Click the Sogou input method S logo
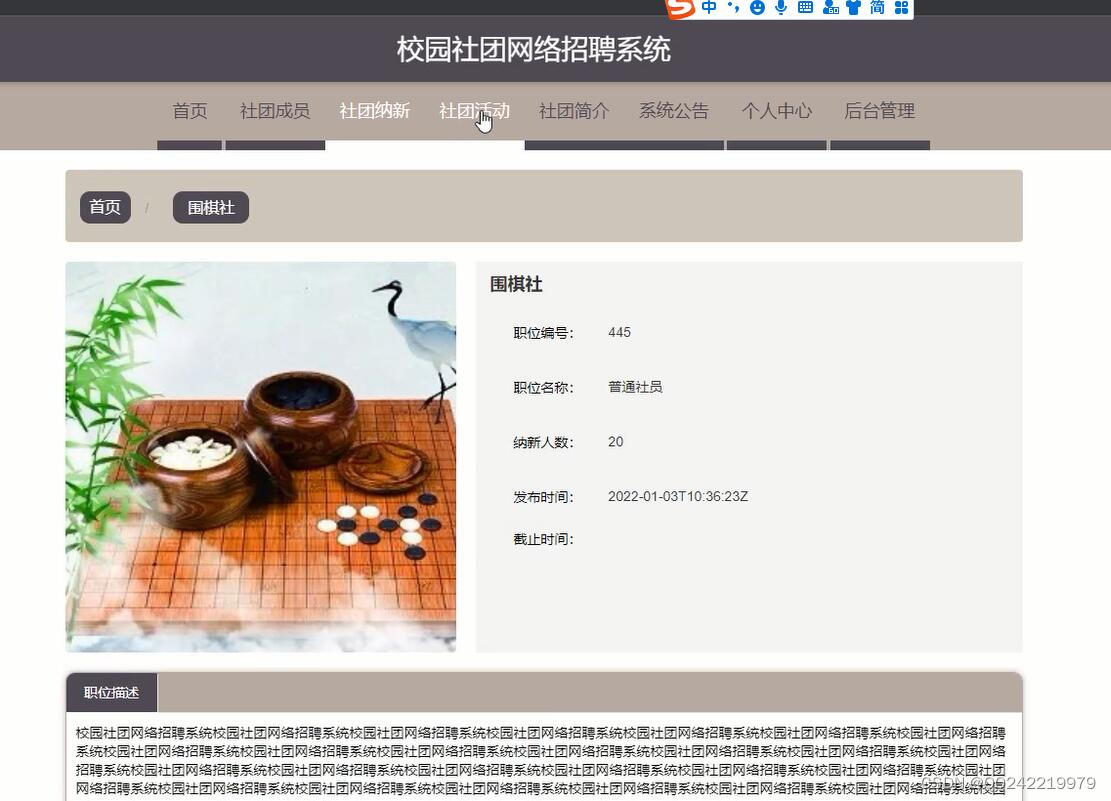 pos(678,9)
